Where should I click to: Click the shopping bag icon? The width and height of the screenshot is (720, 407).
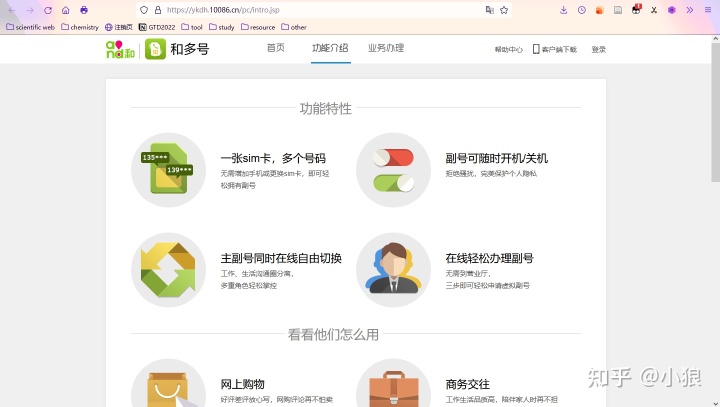(x=168, y=388)
